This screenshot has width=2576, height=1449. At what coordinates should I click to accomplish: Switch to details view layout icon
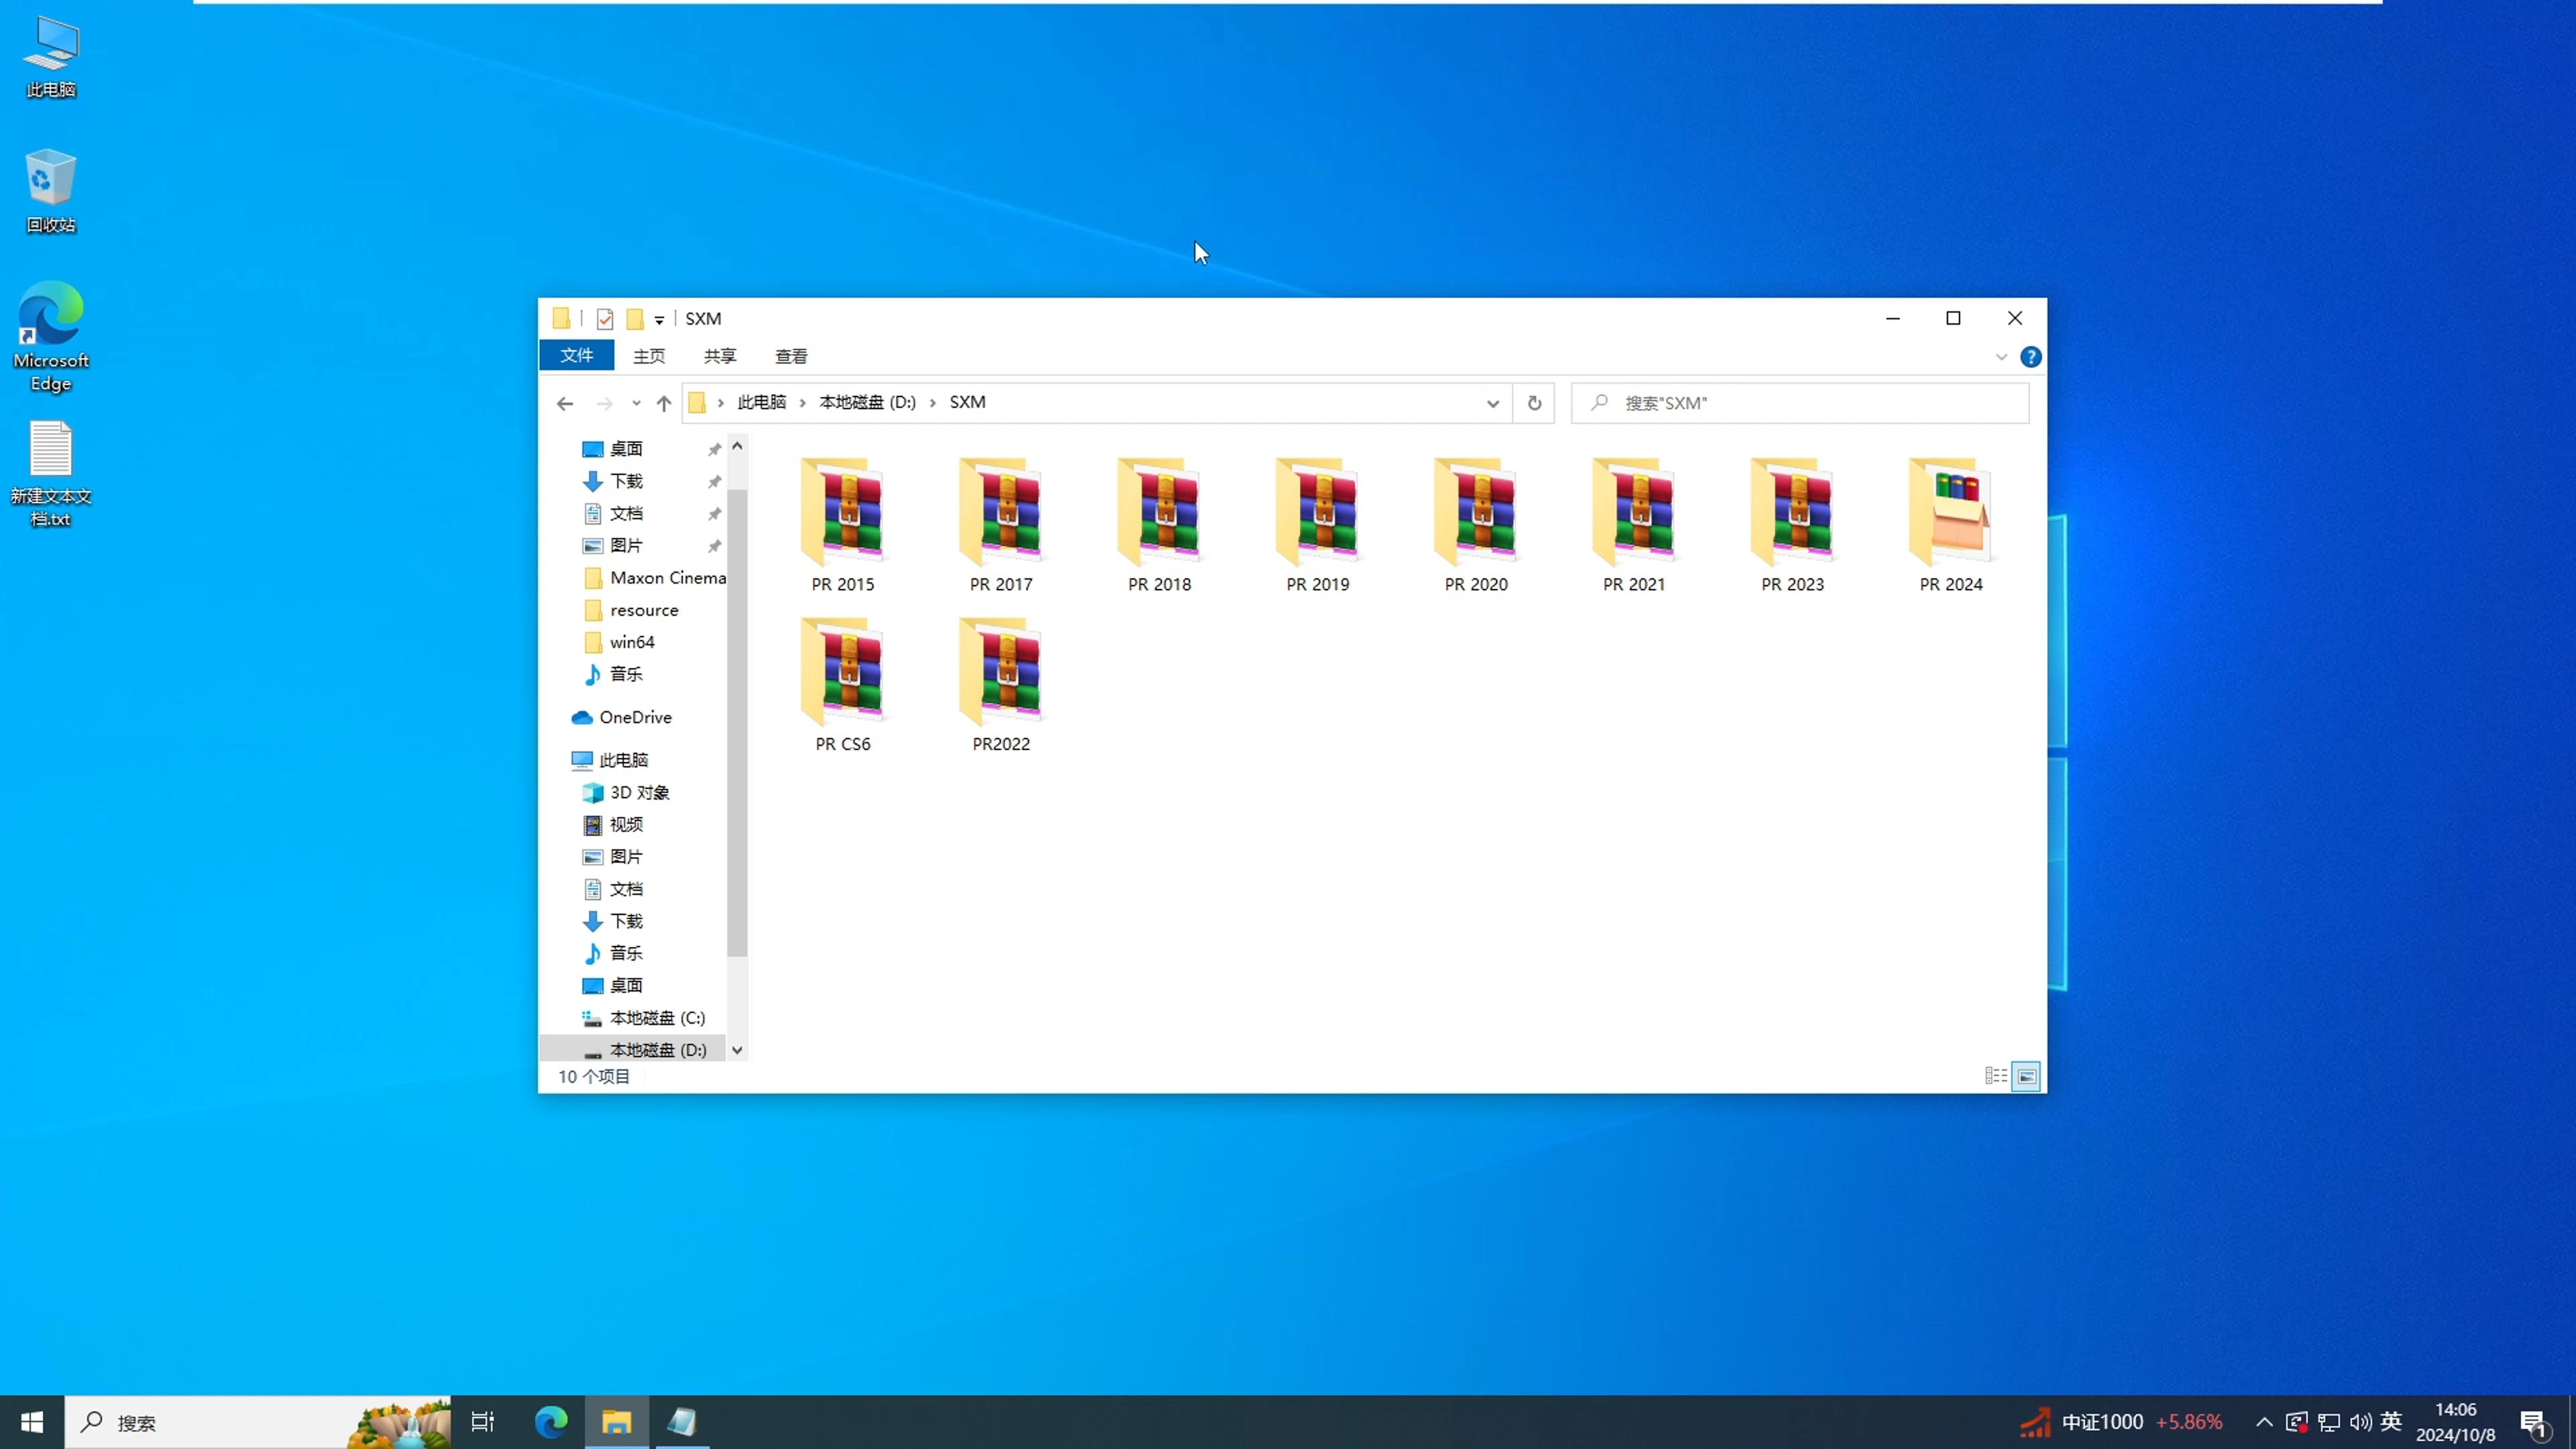1996,1076
